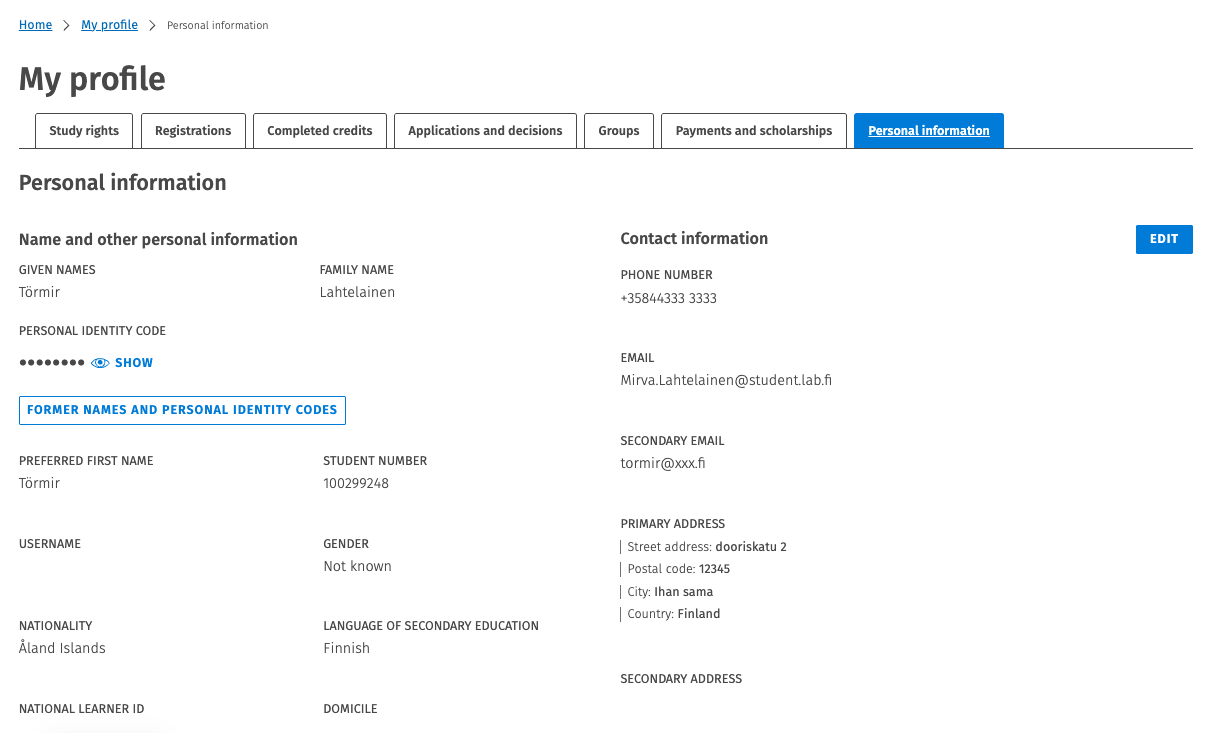Click the SHOW link next to masked dots
The image size is (1221, 733).
click(x=132, y=362)
